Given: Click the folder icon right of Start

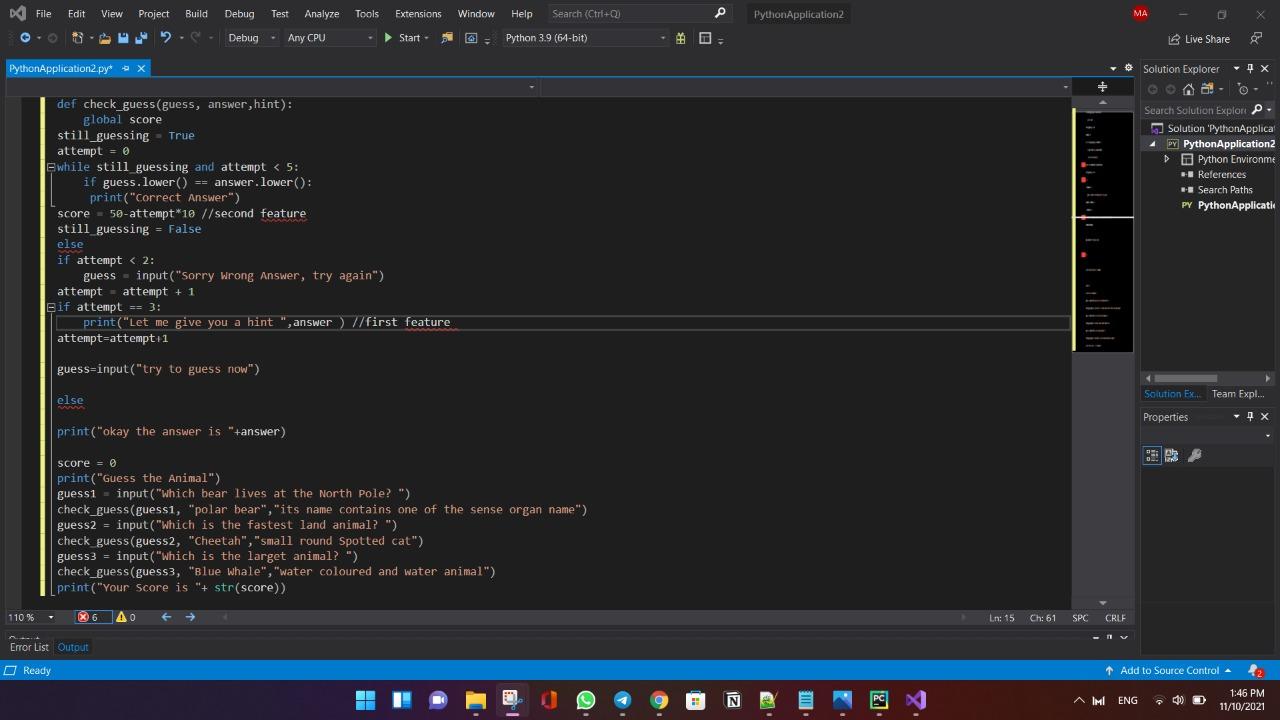Looking at the screenshot, I should click(x=447, y=38).
